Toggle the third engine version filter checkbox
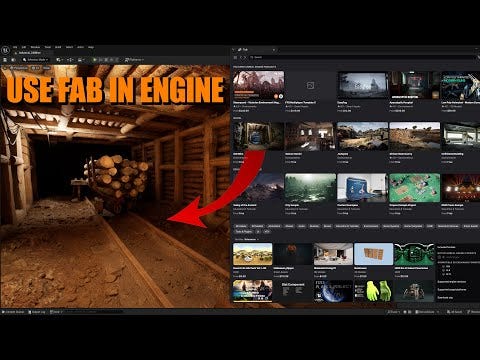This screenshot has width=480, height=360. tap(443, 274)
